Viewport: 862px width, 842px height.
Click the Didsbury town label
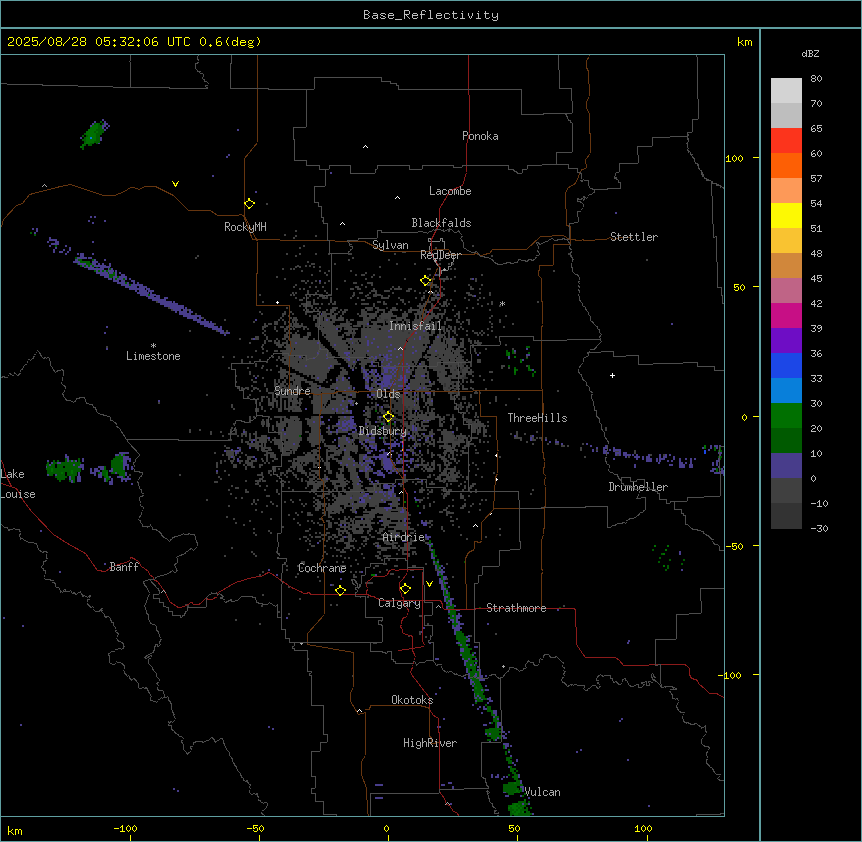click(383, 431)
